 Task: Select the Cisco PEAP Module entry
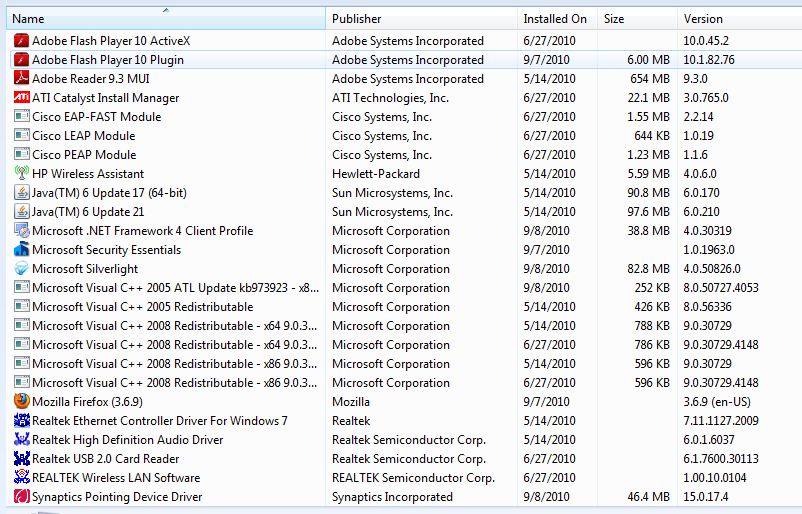point(84,154)
